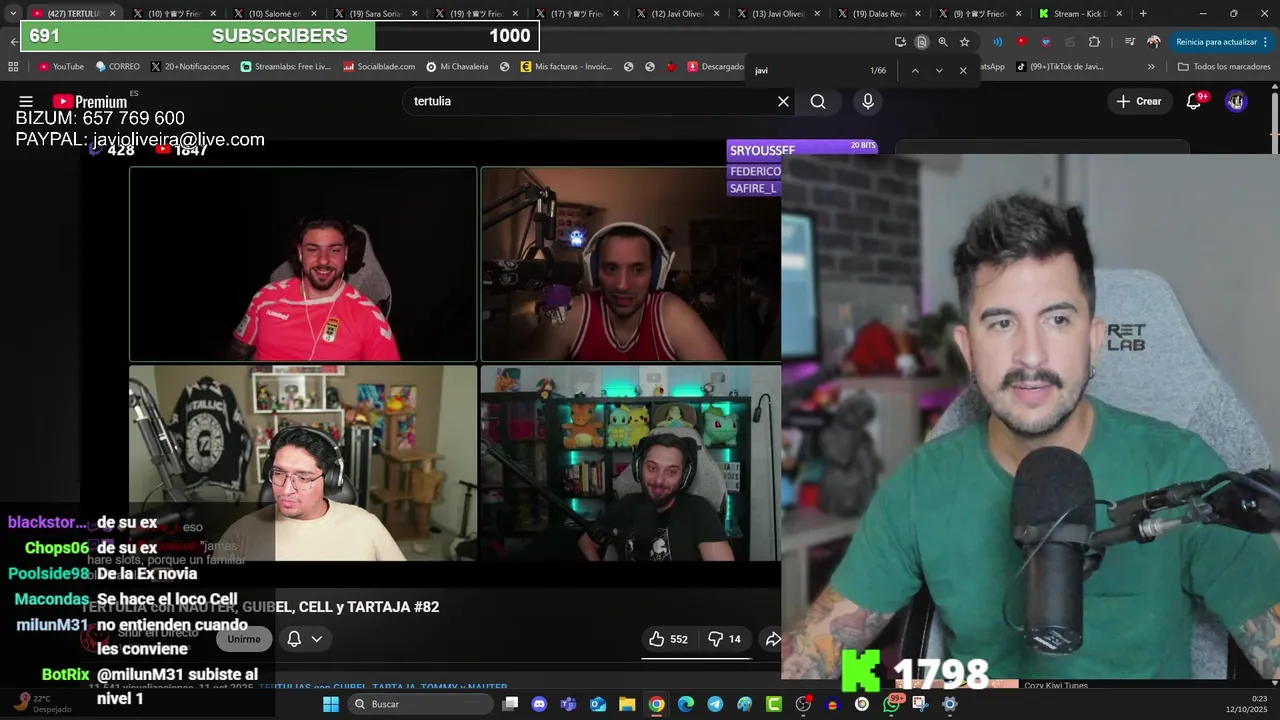Open the Windows Start menu
The image size is (1280, 720).
coord(331,704)
